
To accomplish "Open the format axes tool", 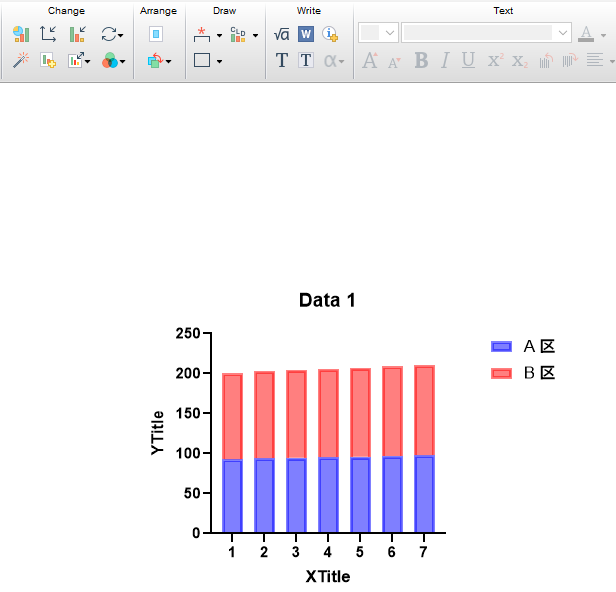I will point(48,34).
